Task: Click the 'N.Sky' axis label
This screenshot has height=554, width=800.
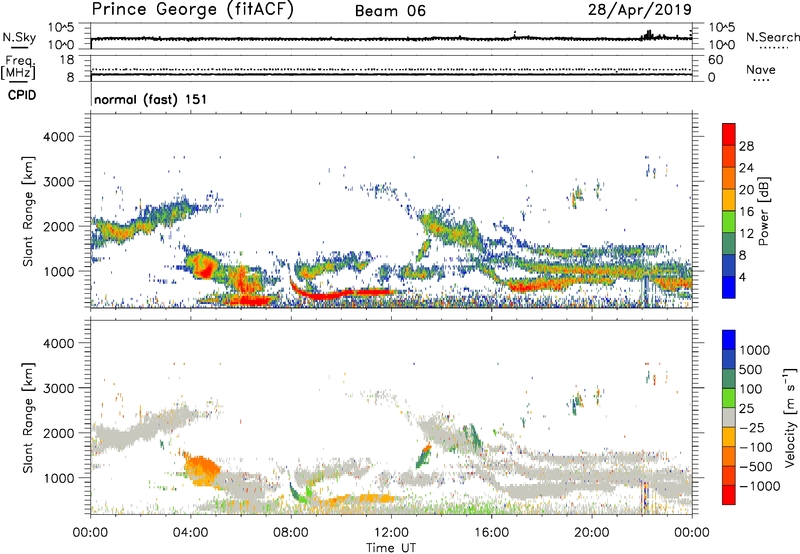Action: tap(19, 37)
